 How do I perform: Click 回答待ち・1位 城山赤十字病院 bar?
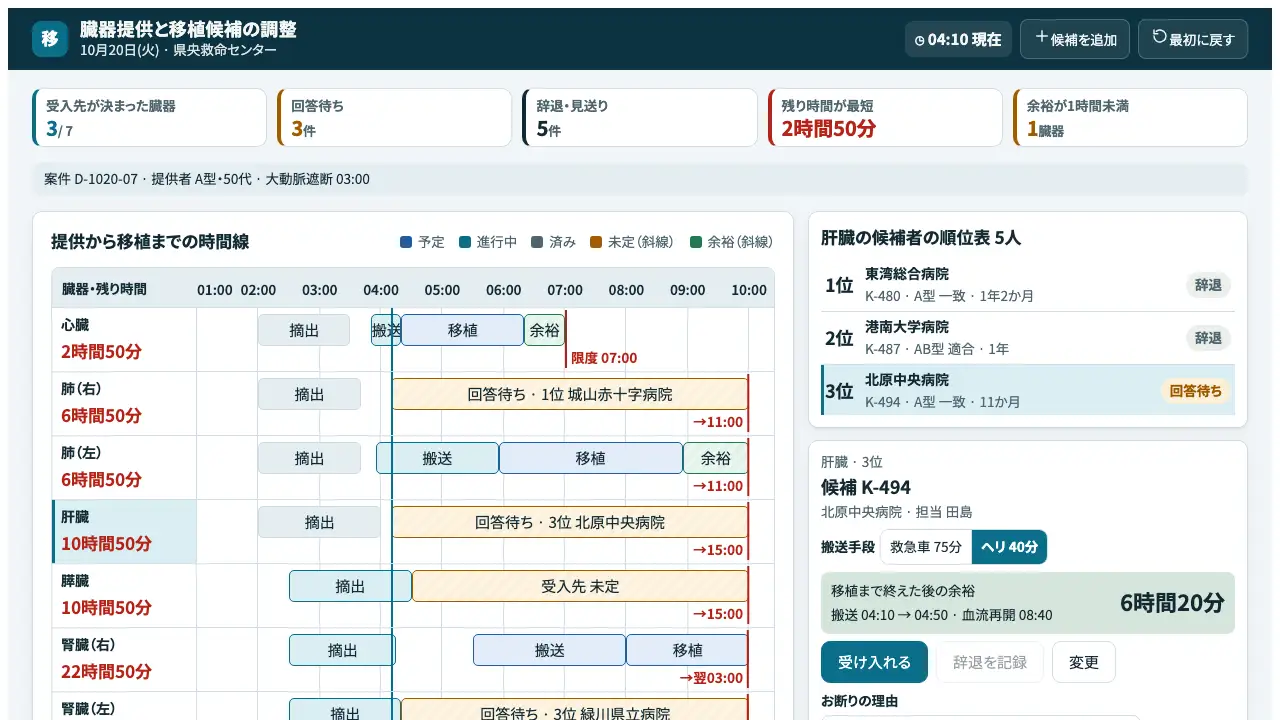(570, 394)
